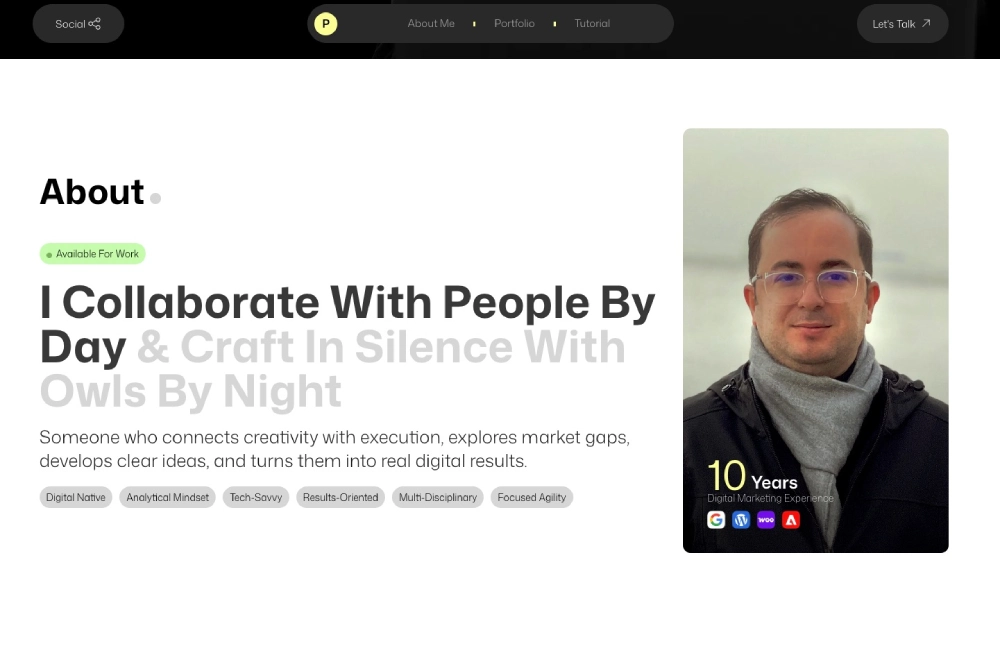Select the Multi-Disciplinary tag
Screen dimensions: 1000x650
pyautogui.click(x=438, y=497)
